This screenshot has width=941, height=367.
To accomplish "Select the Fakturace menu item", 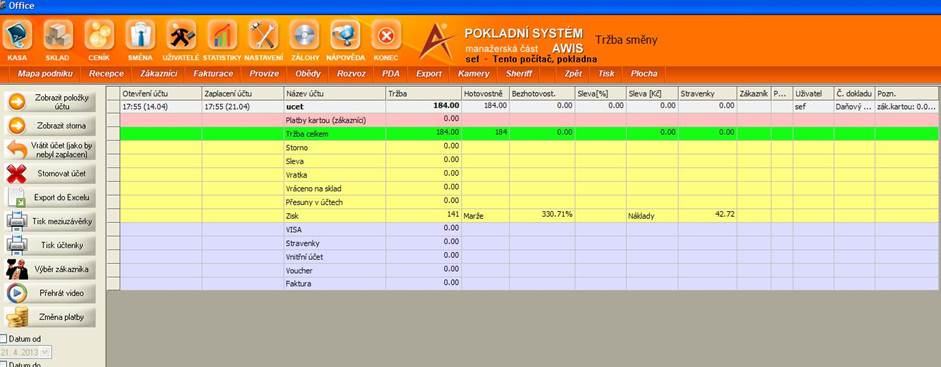I will [213, 74].
